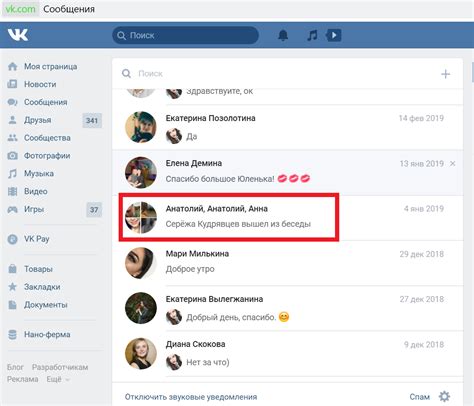Viewport: 474px width, 406px height.
Task: Click the film icon beside Видео
Action: click(12, 191)
